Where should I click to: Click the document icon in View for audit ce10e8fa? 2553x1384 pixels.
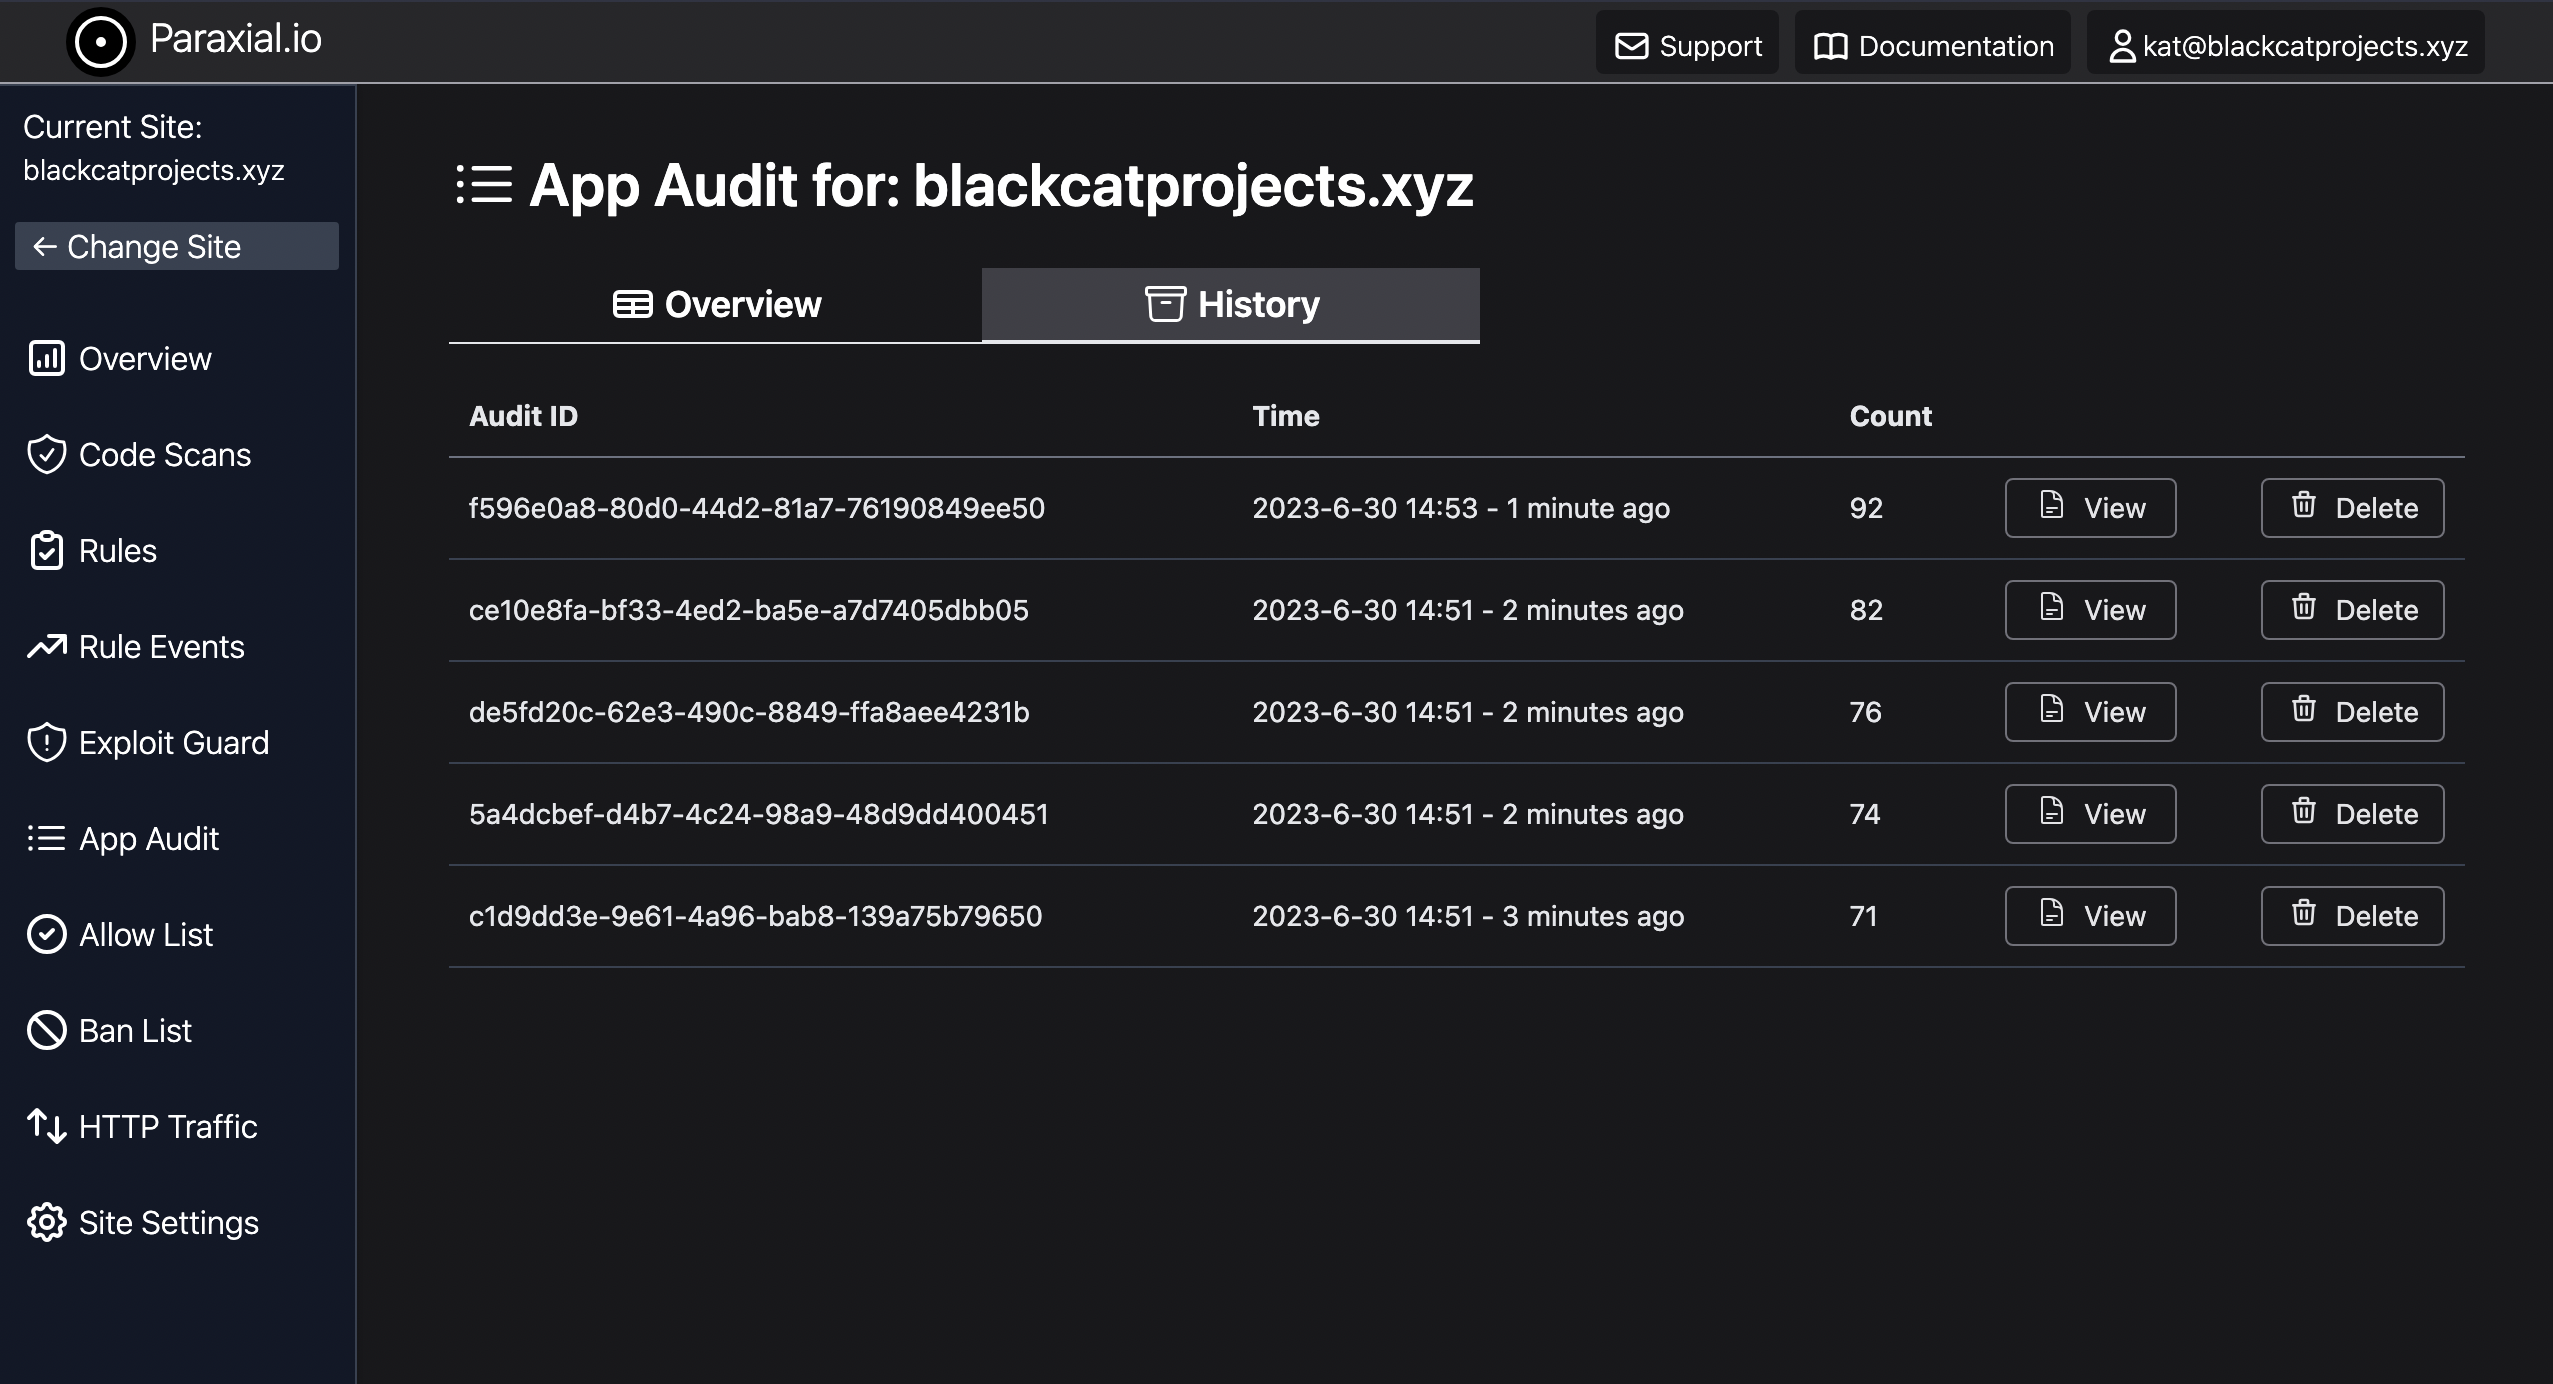(2051, 607)
